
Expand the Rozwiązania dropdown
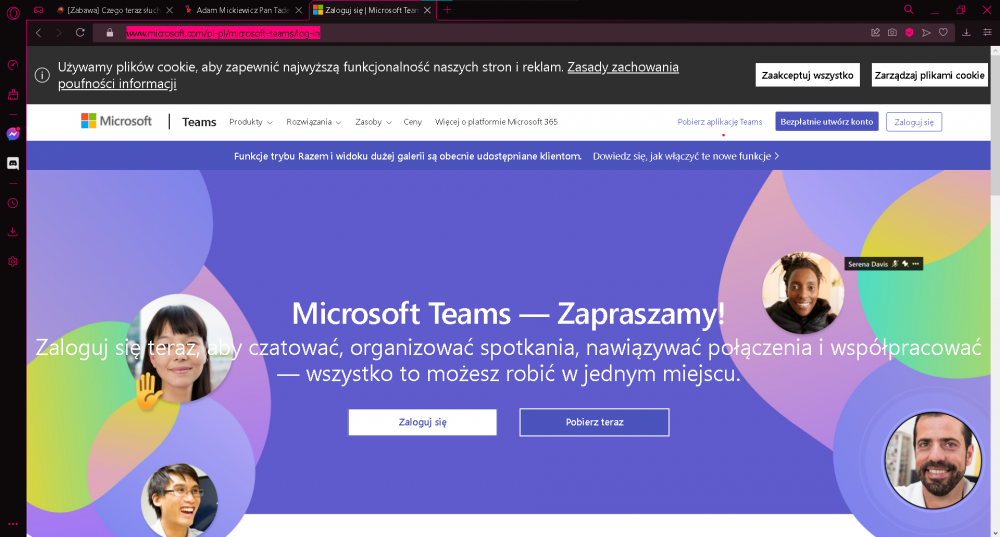click(x=314, y=122)
